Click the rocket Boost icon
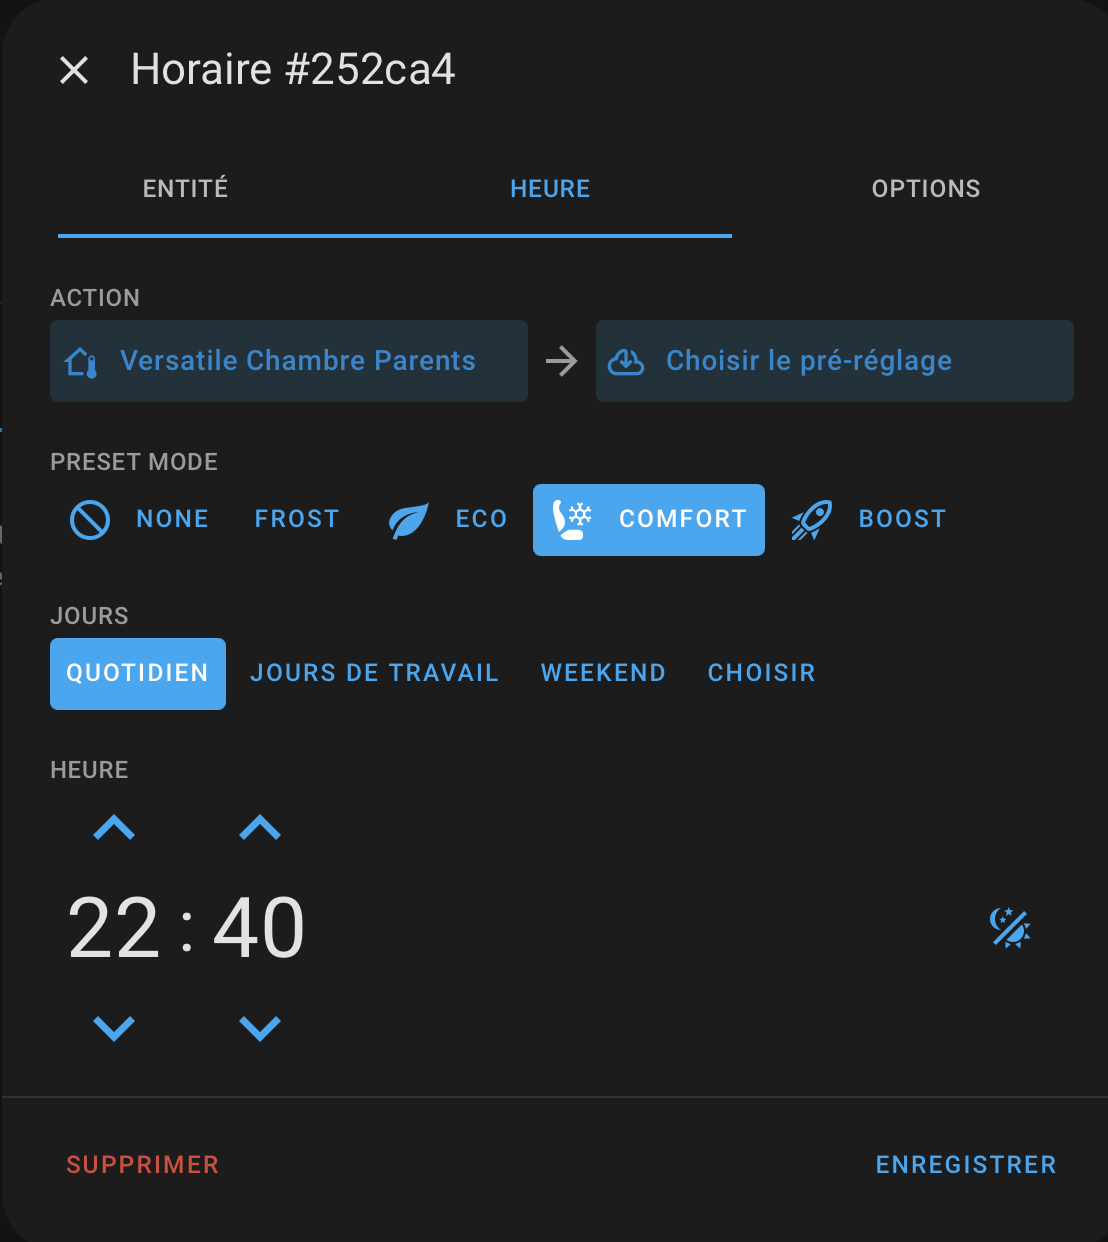 pos(811,520)
